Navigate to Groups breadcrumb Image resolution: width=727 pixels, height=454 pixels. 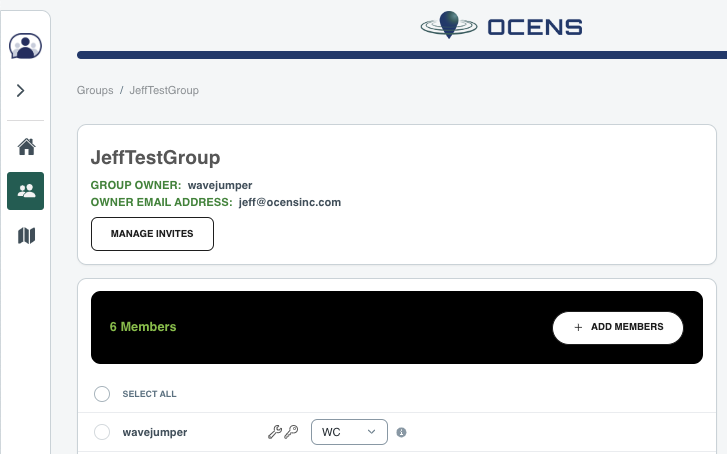(95, 90)
